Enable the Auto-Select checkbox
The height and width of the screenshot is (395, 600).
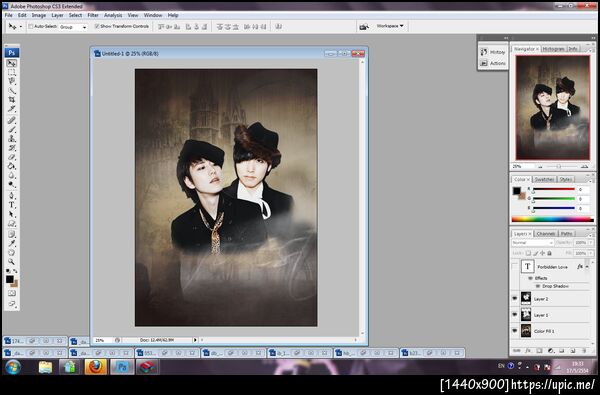pyautogui.click(x=31, y=26)
